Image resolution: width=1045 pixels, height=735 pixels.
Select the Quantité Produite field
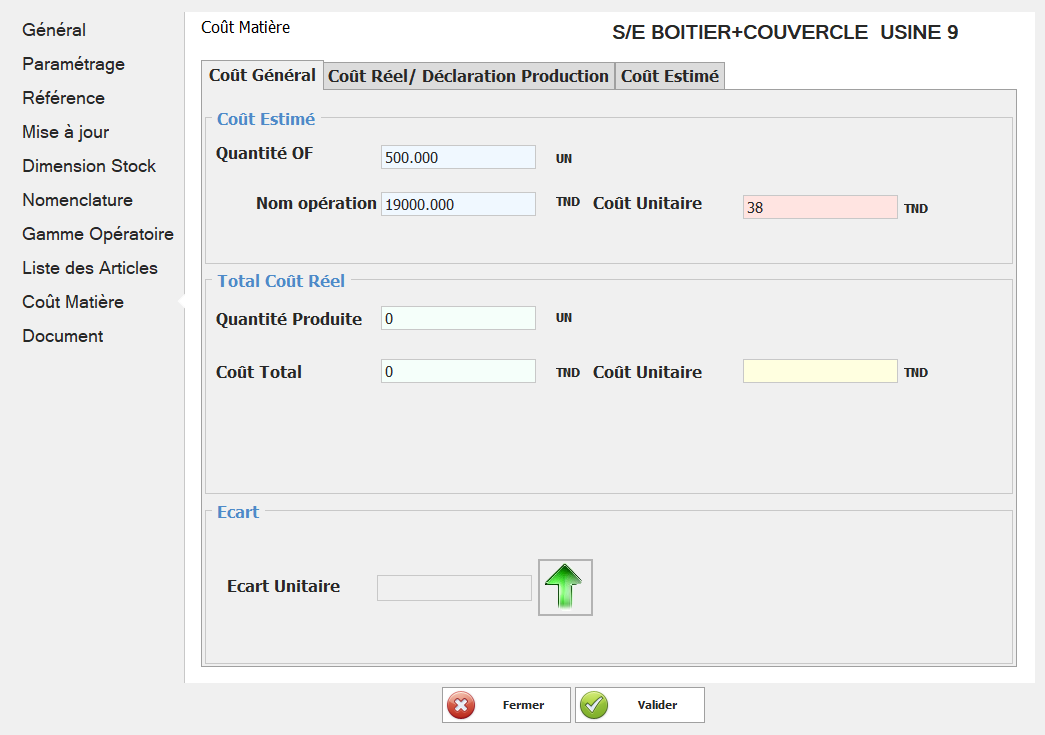(x=458, y=318)
